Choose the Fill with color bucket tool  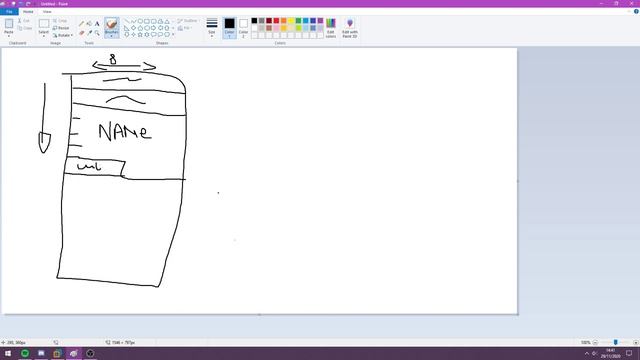click(89, 24)
